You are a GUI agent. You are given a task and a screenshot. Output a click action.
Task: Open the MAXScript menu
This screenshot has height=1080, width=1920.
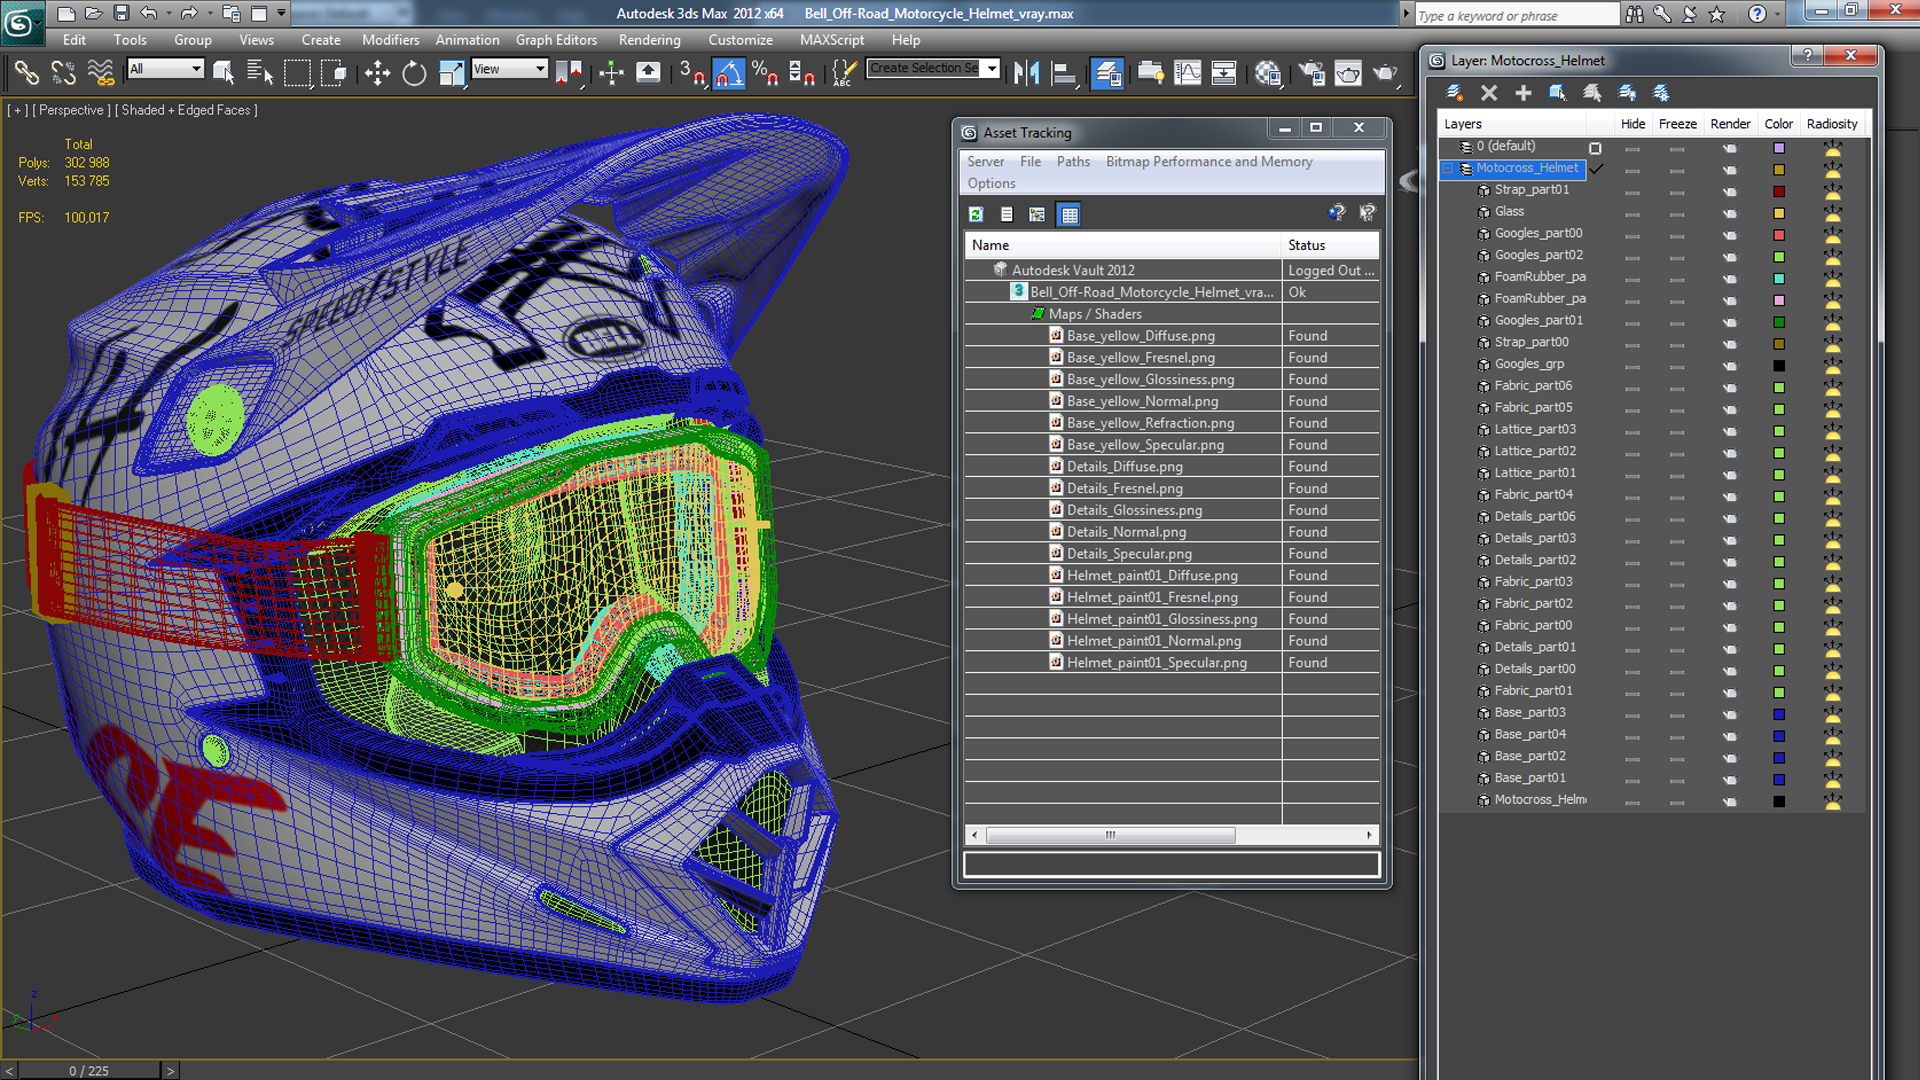tap(831, 40)
